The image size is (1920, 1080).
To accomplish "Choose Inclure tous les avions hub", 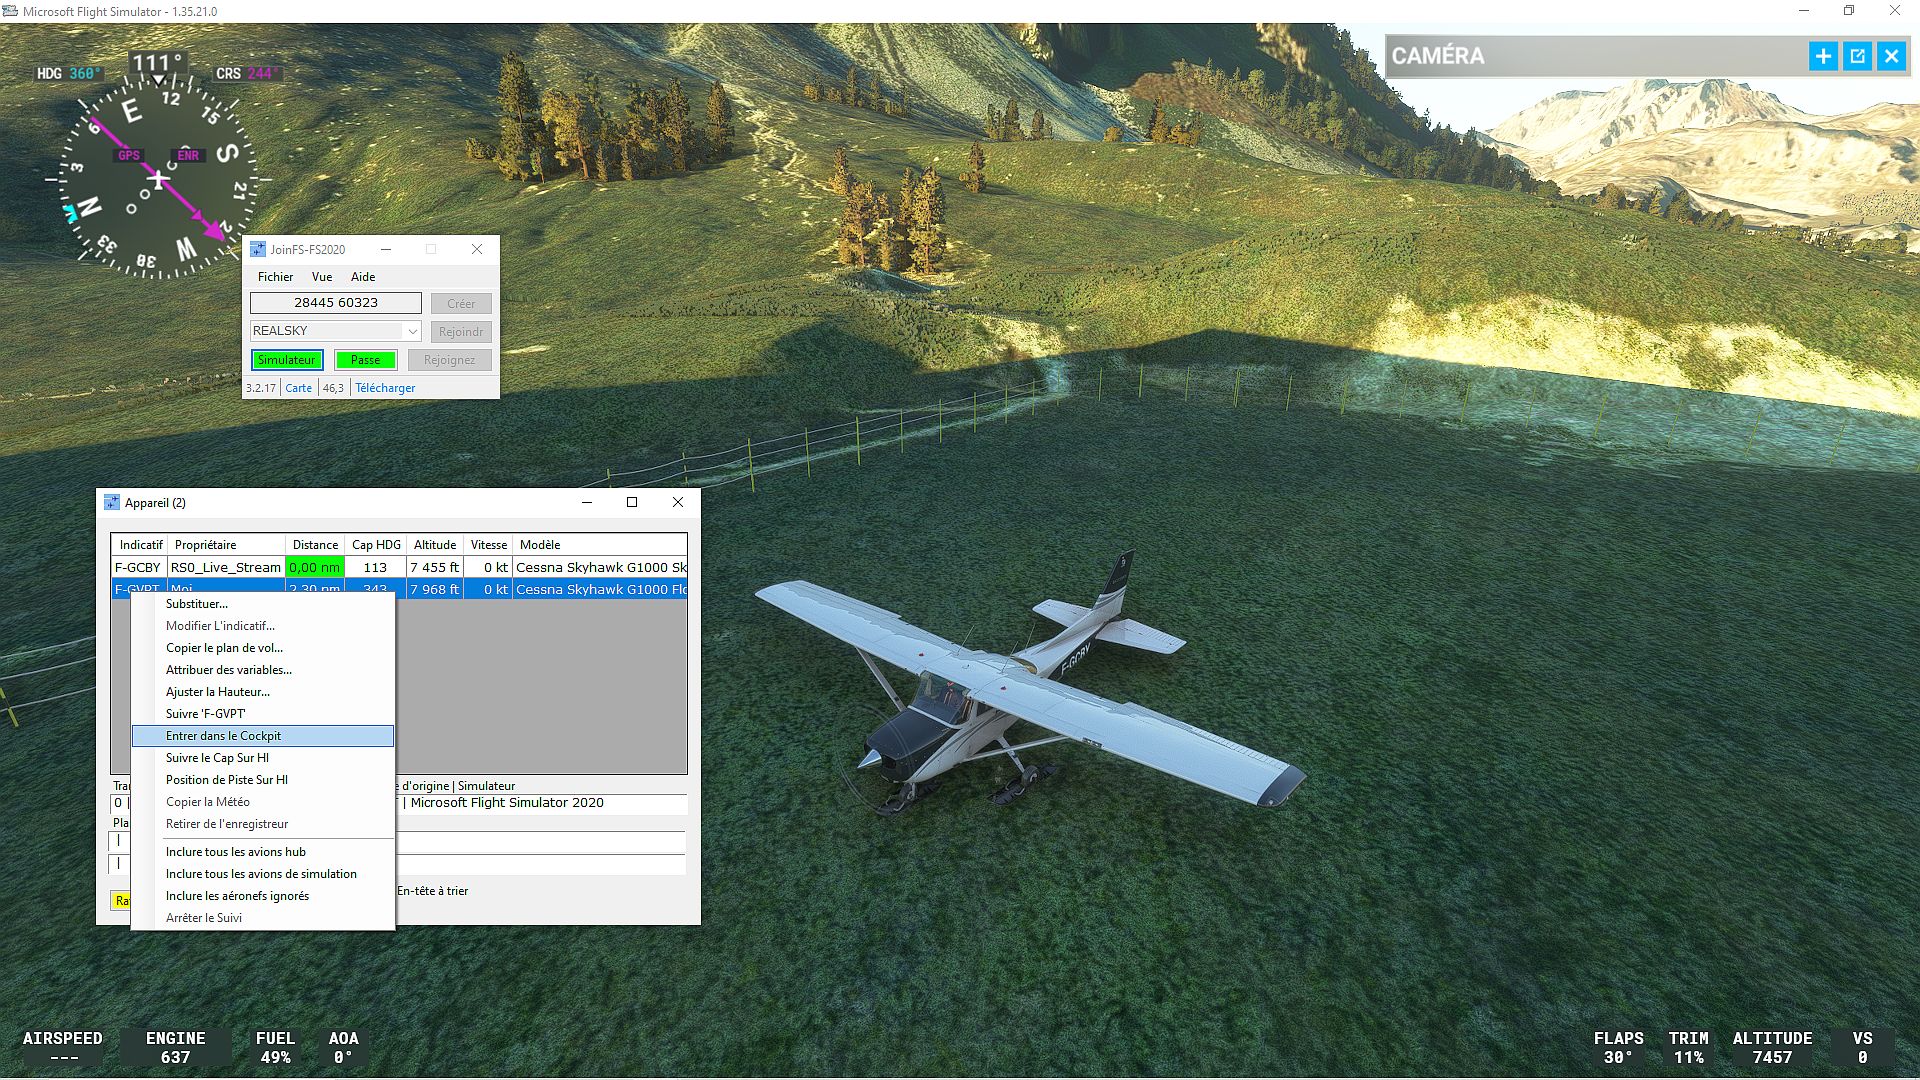I will [x=236, y=852].
